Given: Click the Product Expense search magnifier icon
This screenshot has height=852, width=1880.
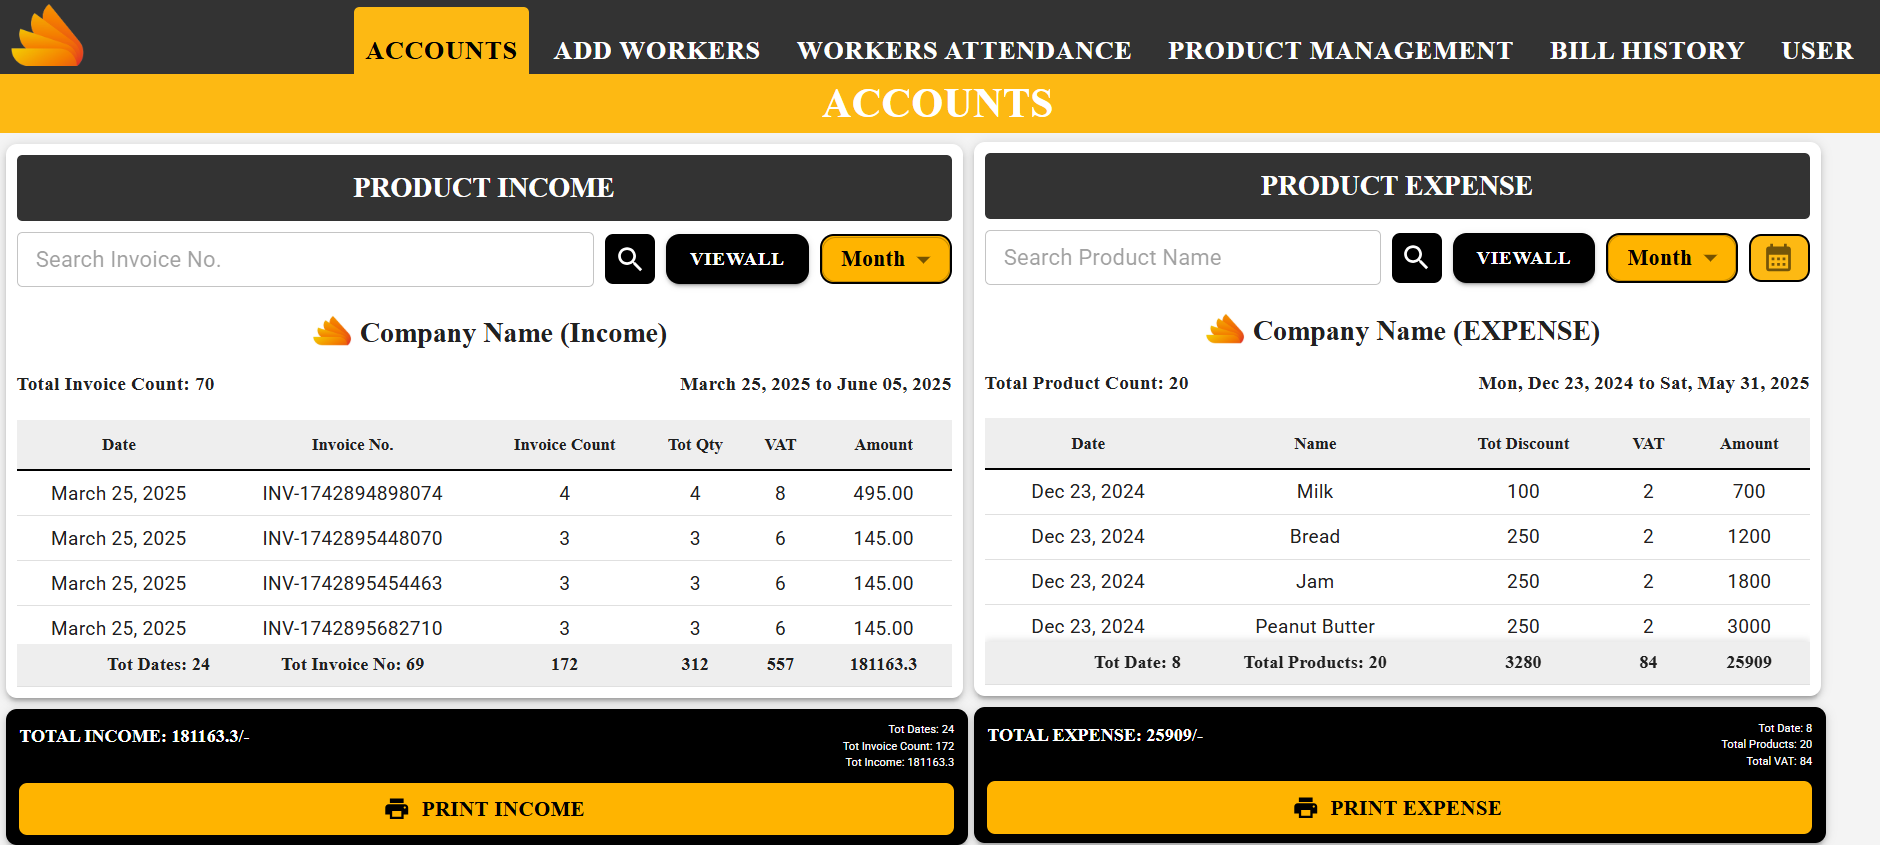Looking at the screenshot, I should click(1417, 258).
